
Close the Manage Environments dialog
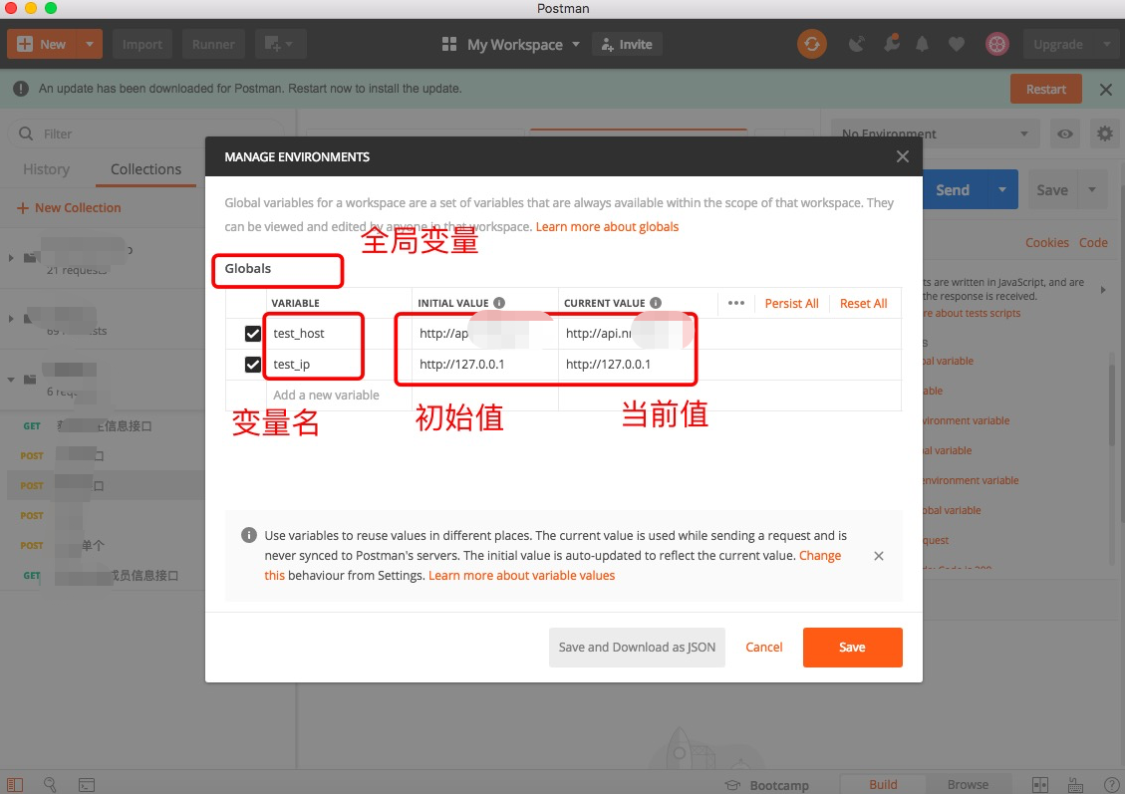coord(903,156)
